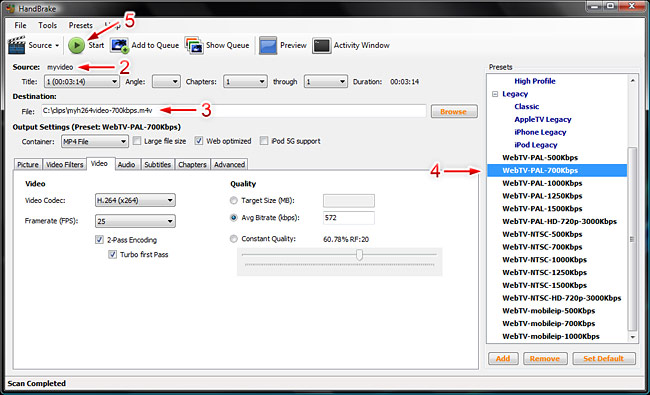Toggle the Turbo first Pass checkbox
Image resolution: width=650 pixels, height=395 pixels.
[112, 254]
